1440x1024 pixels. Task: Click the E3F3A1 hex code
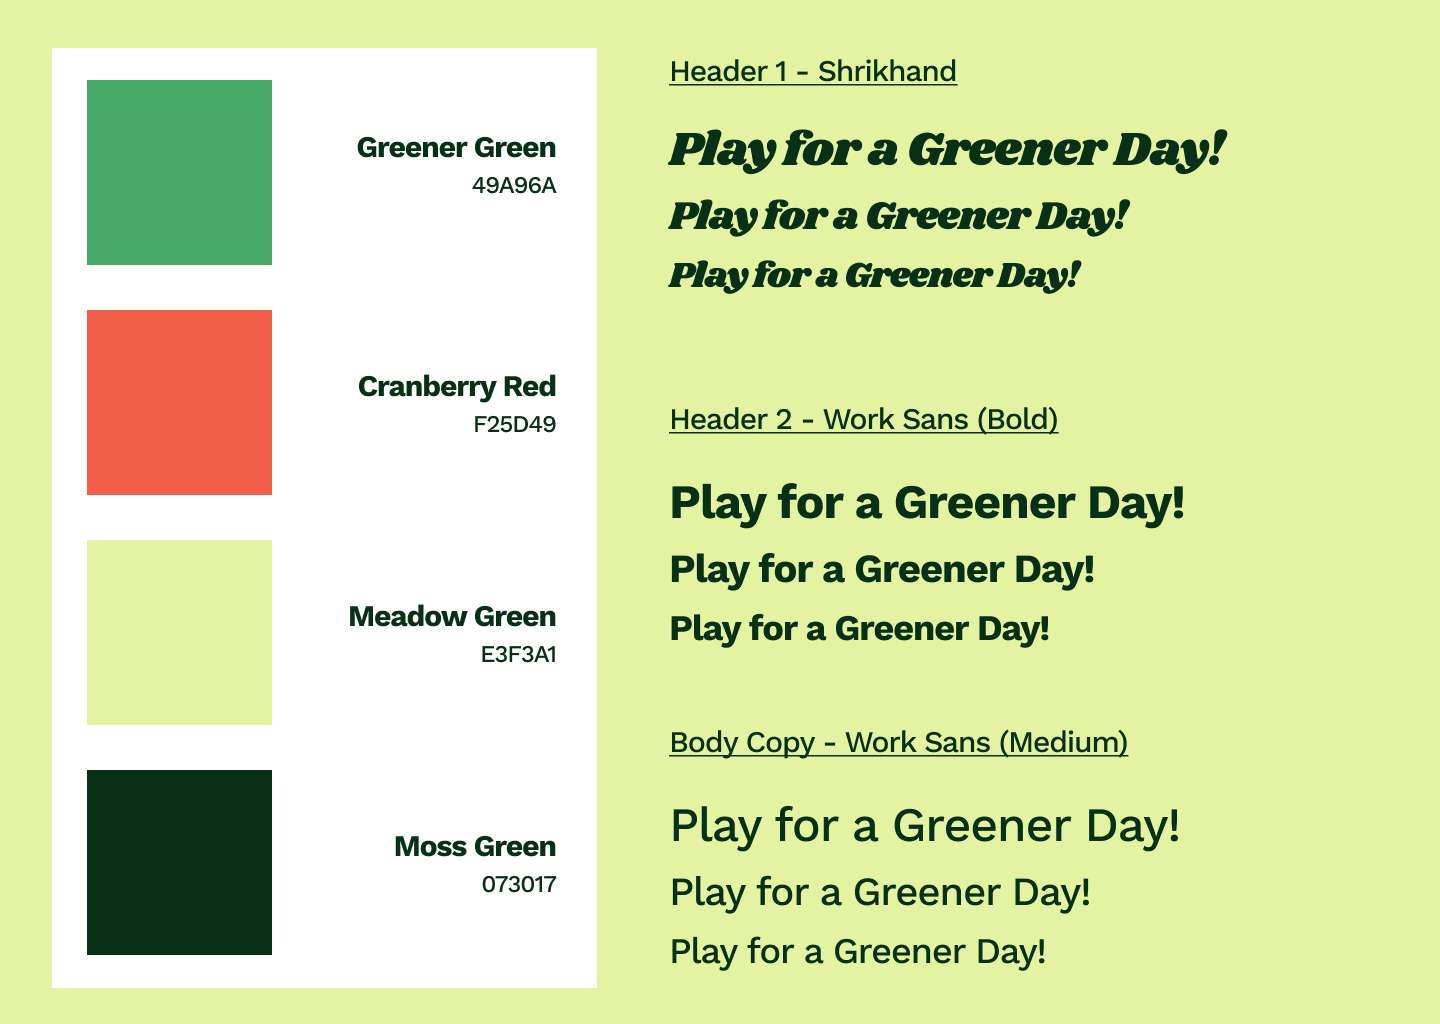(x=518, y=655)
